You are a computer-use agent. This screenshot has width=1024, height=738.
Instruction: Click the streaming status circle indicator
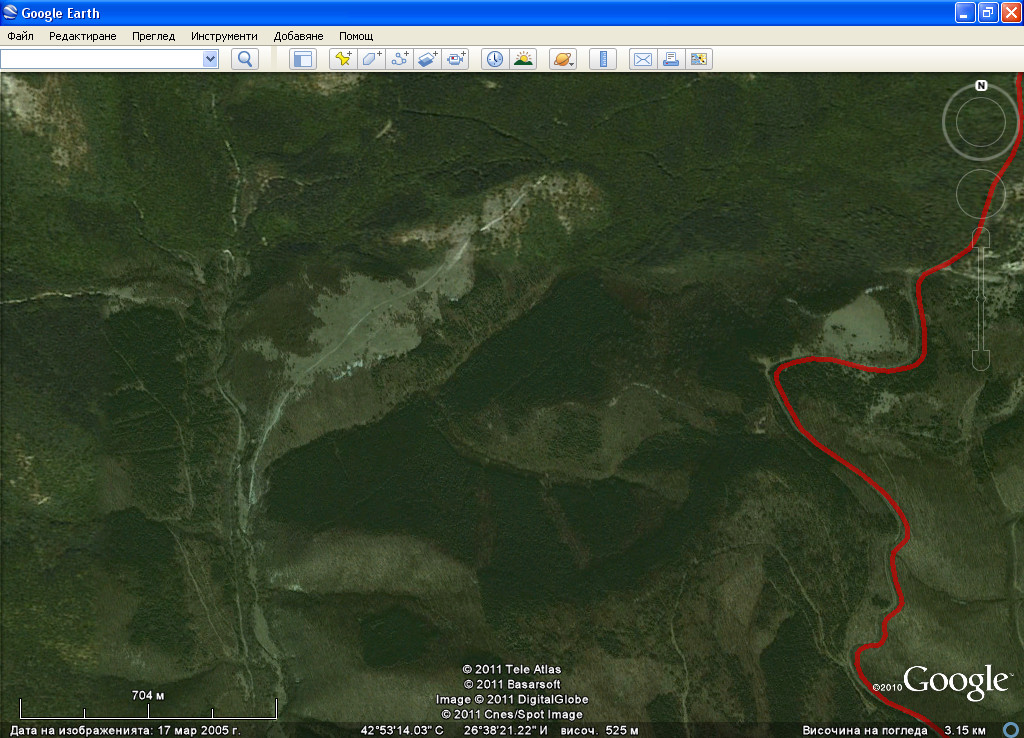pyautogui.click(x=1011, y=730)
